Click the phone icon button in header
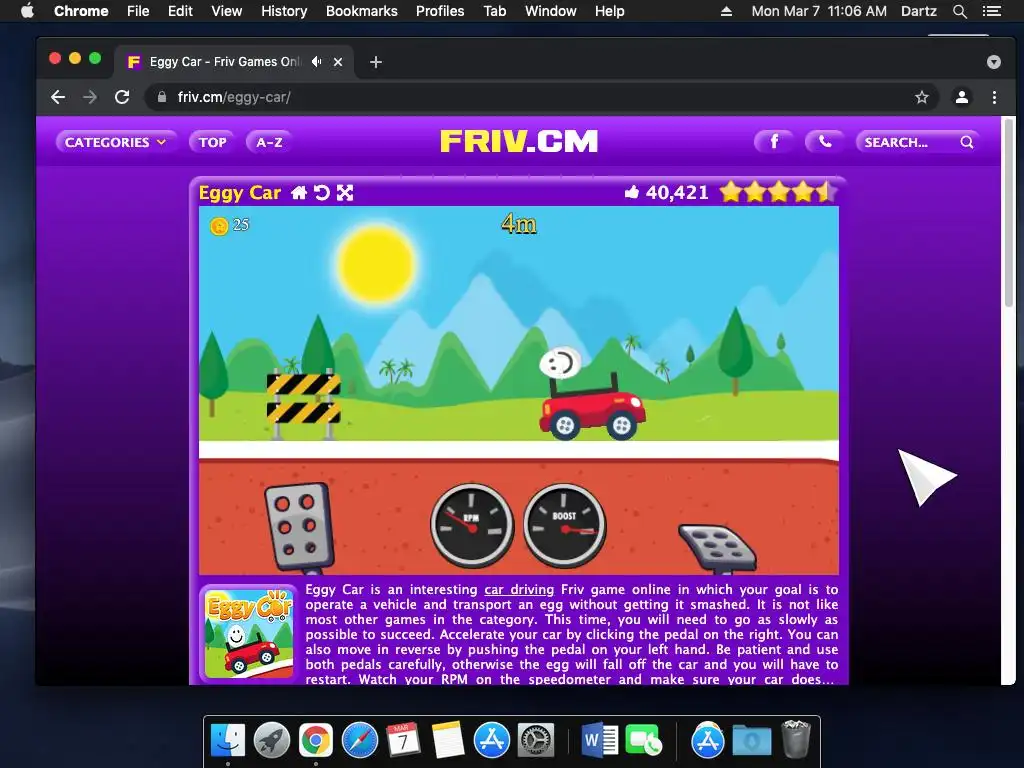The height and width of the screenshot is (768, 1024). pyautogui.click(x=825, y=142)
